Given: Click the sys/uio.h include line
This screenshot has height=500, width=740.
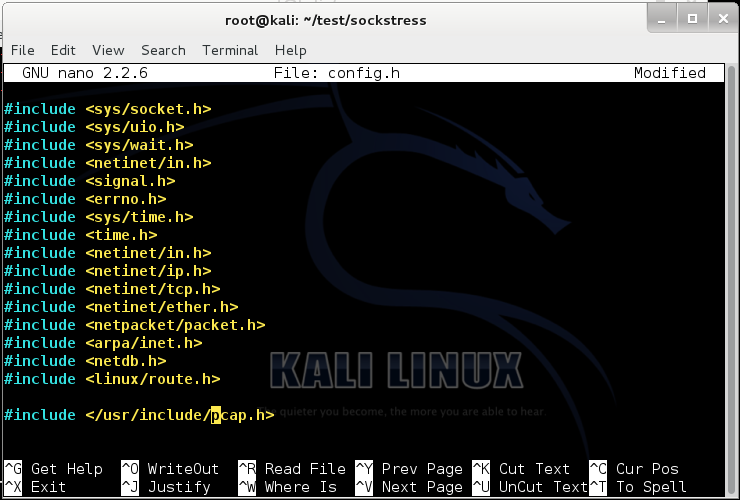Looking at the screenshot, I should pyautogui.click(x=94, y=127).
